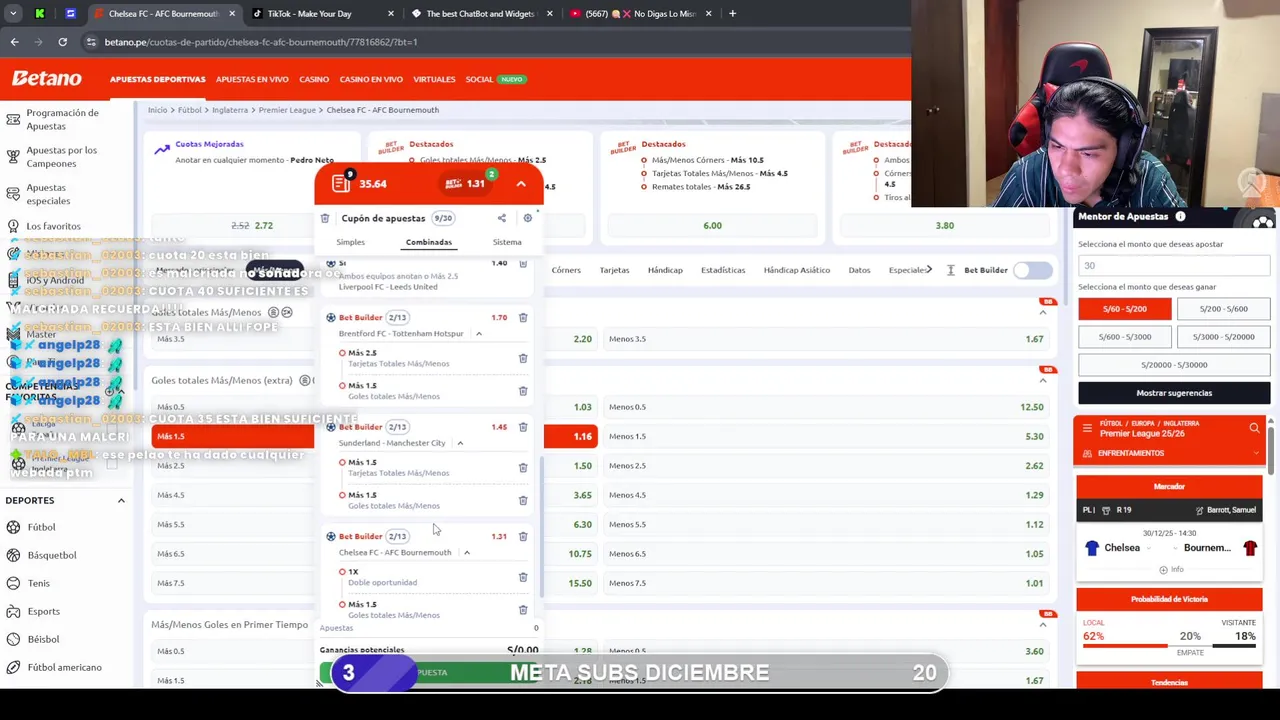
Task: Open the stats widget hamburger menu
Action: click(x=1087, y=428)
